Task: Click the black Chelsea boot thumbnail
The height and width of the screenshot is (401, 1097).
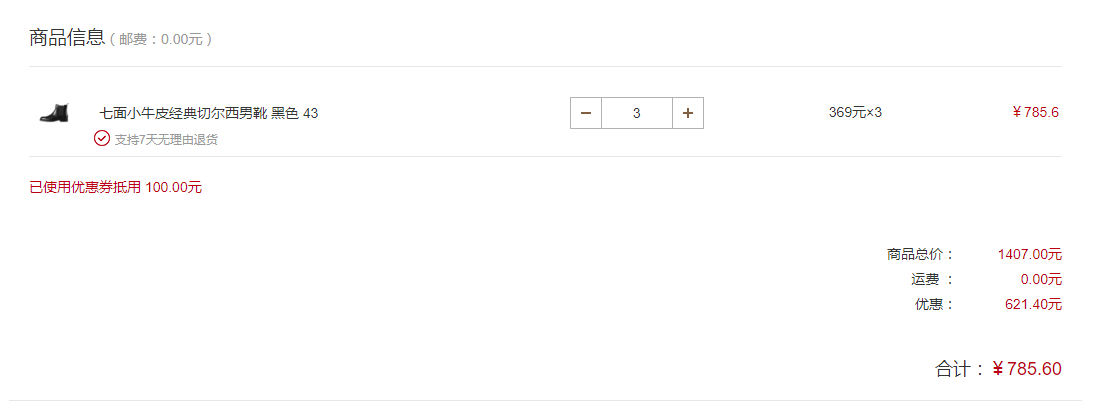Action: click(54, 113)
